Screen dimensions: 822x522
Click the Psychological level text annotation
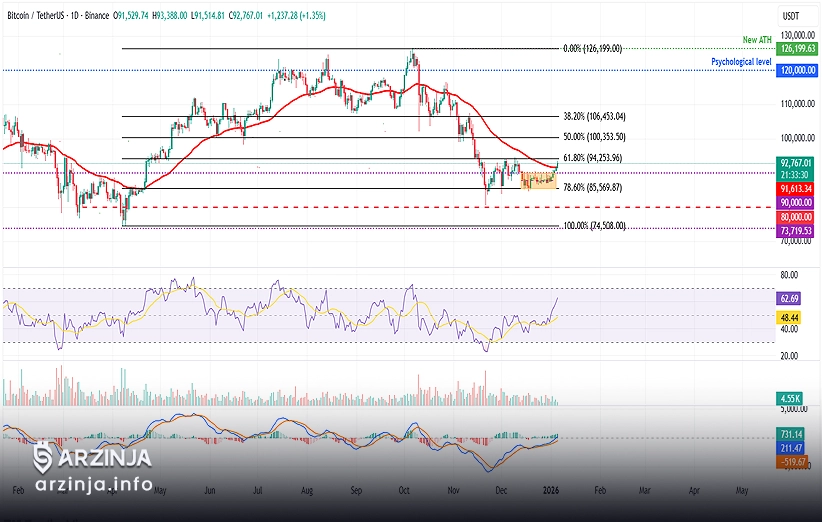[741, 61]
